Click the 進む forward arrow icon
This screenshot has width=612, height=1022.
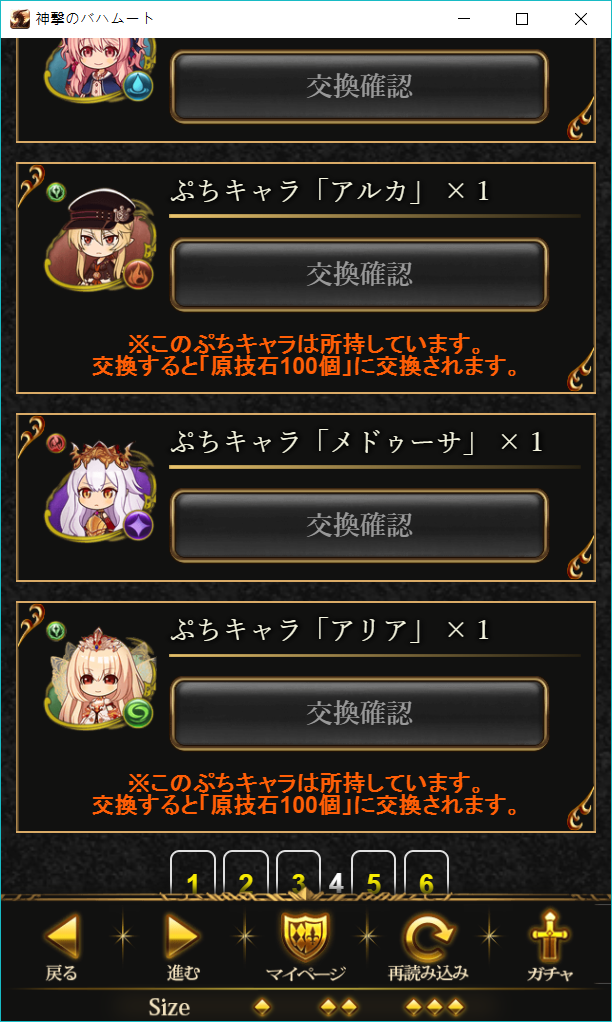click(181, 936)
